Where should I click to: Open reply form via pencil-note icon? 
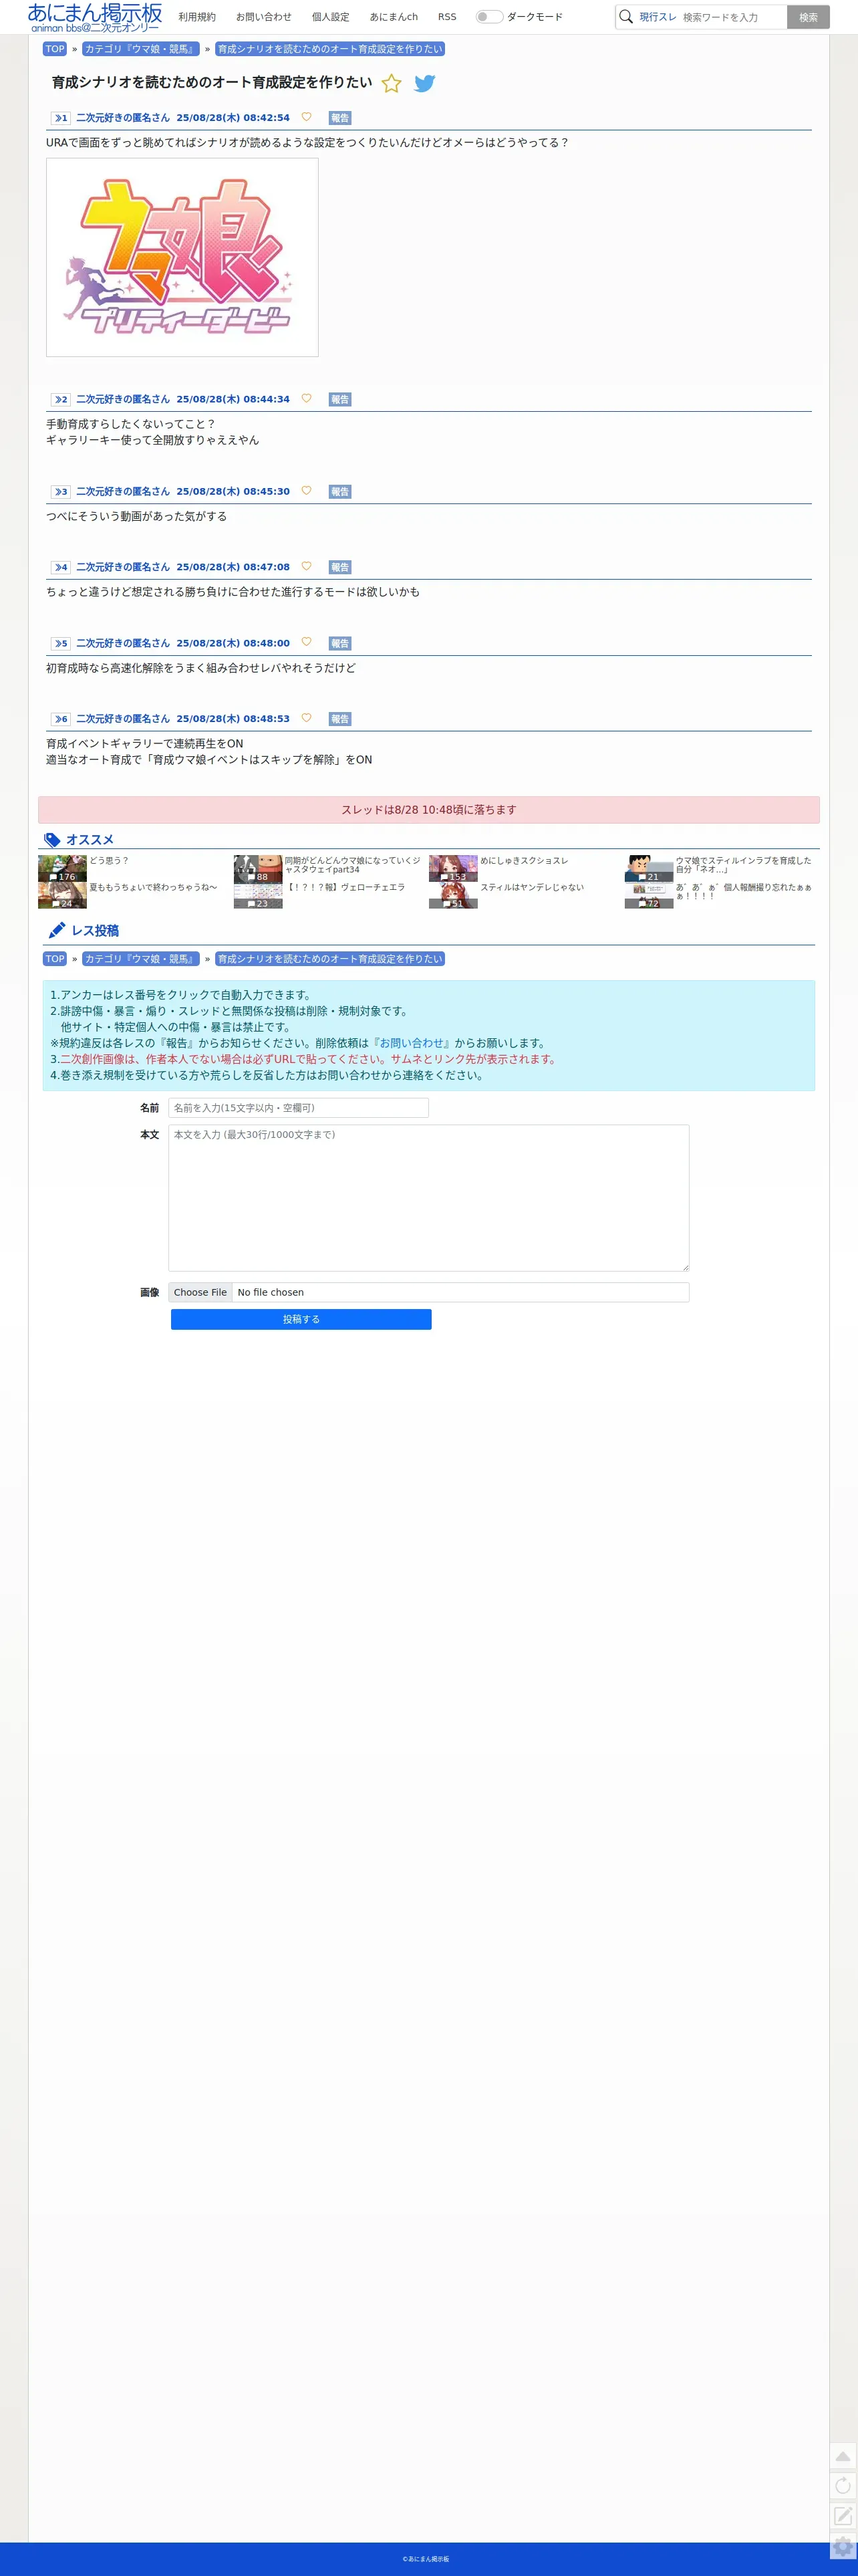coord(843,2516)
